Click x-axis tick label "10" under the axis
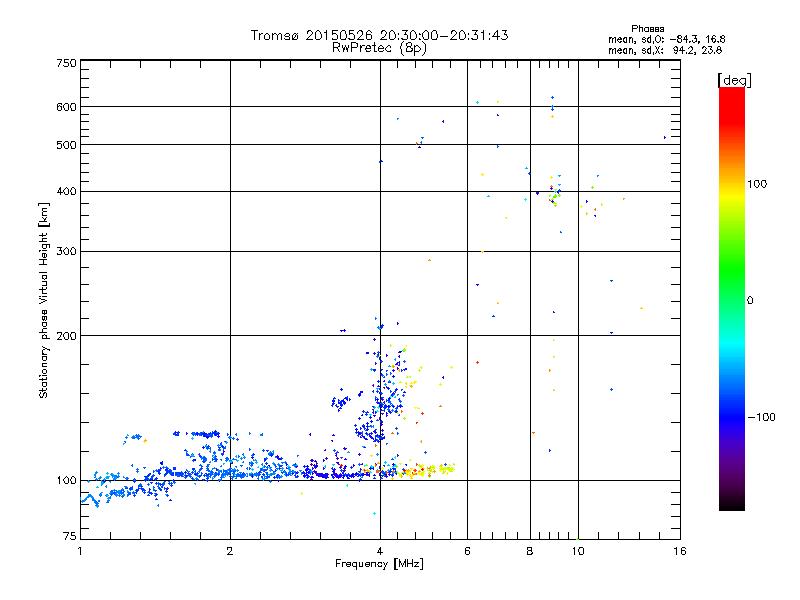Viewport: 800px width, 600px height. click(578, 551)
